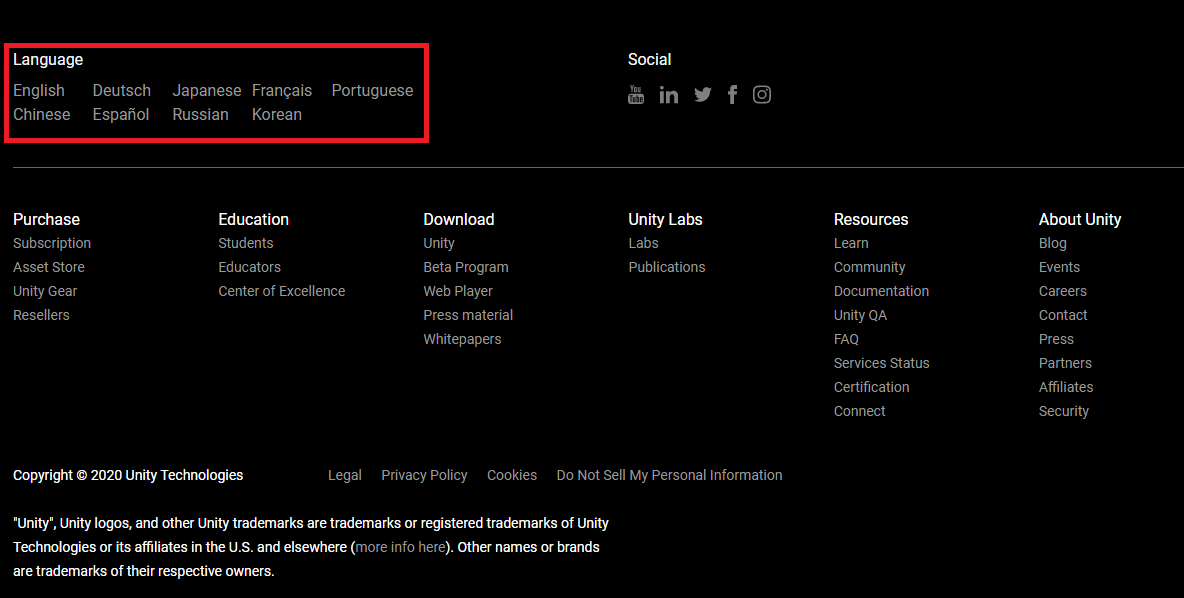Go to Community link

pos(869,267)
